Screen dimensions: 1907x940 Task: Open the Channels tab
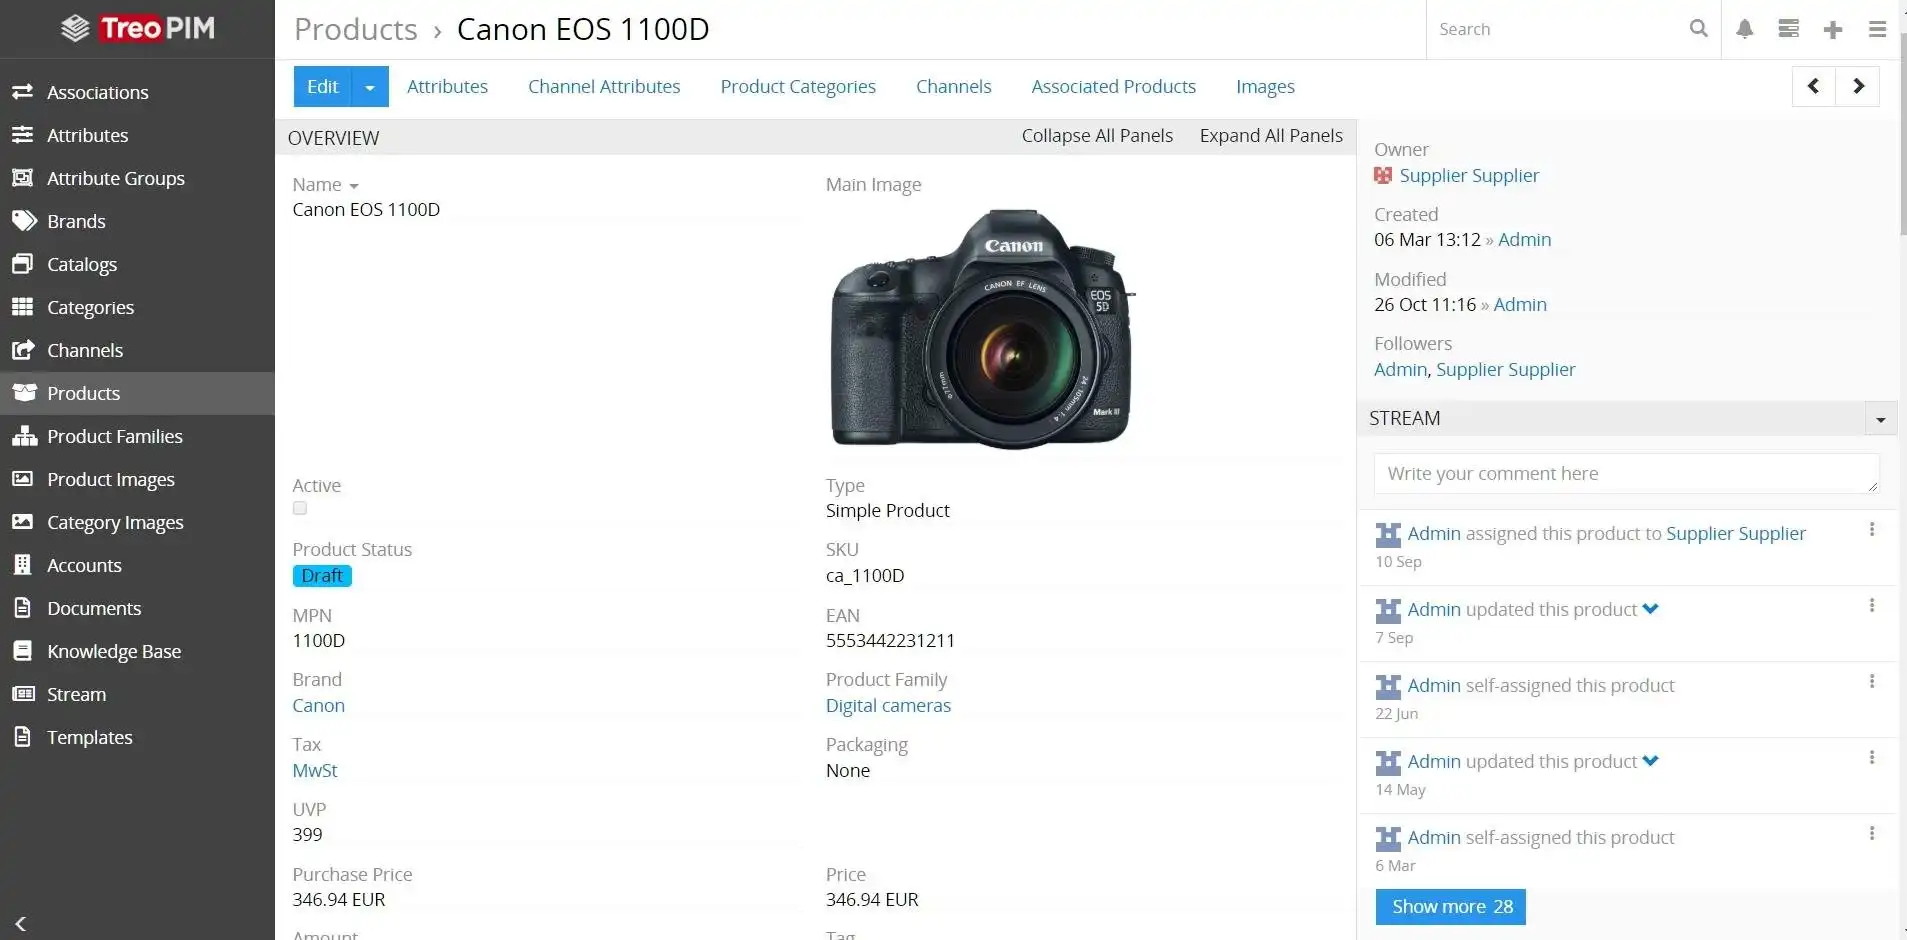pyautogui.click(x=953, y=86)
